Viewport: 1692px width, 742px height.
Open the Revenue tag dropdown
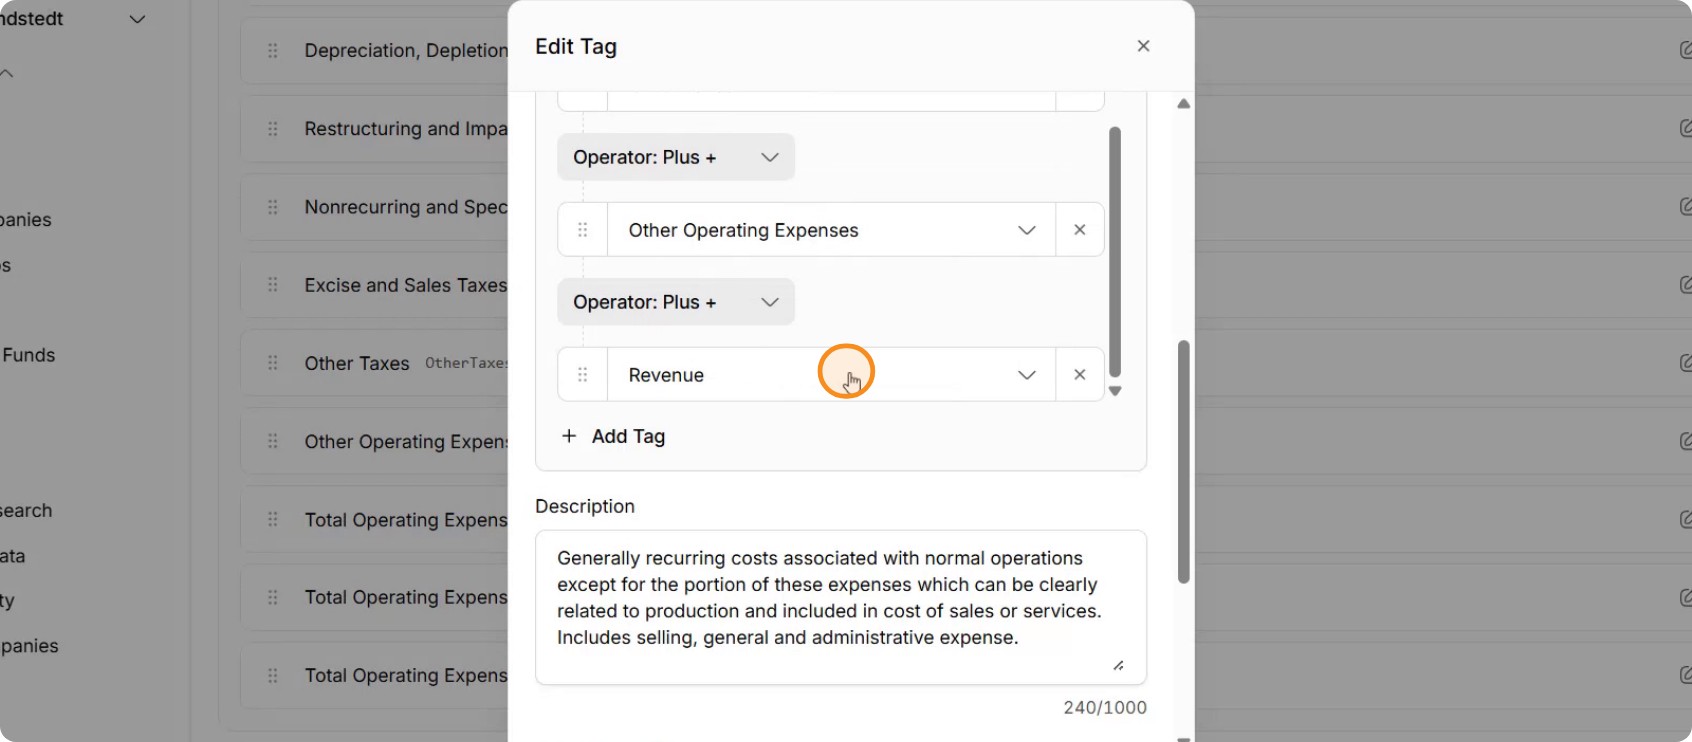point(831,375)
